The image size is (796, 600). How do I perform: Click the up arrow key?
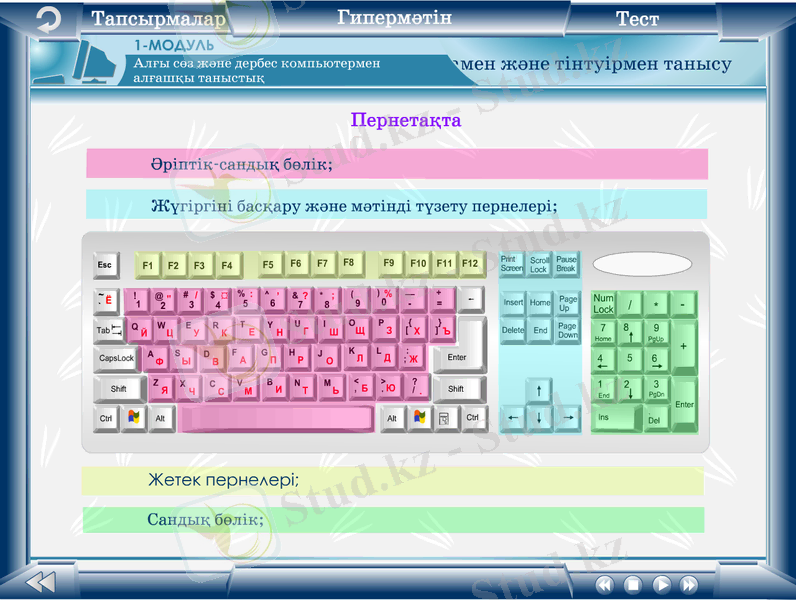[x=539, y=389]
